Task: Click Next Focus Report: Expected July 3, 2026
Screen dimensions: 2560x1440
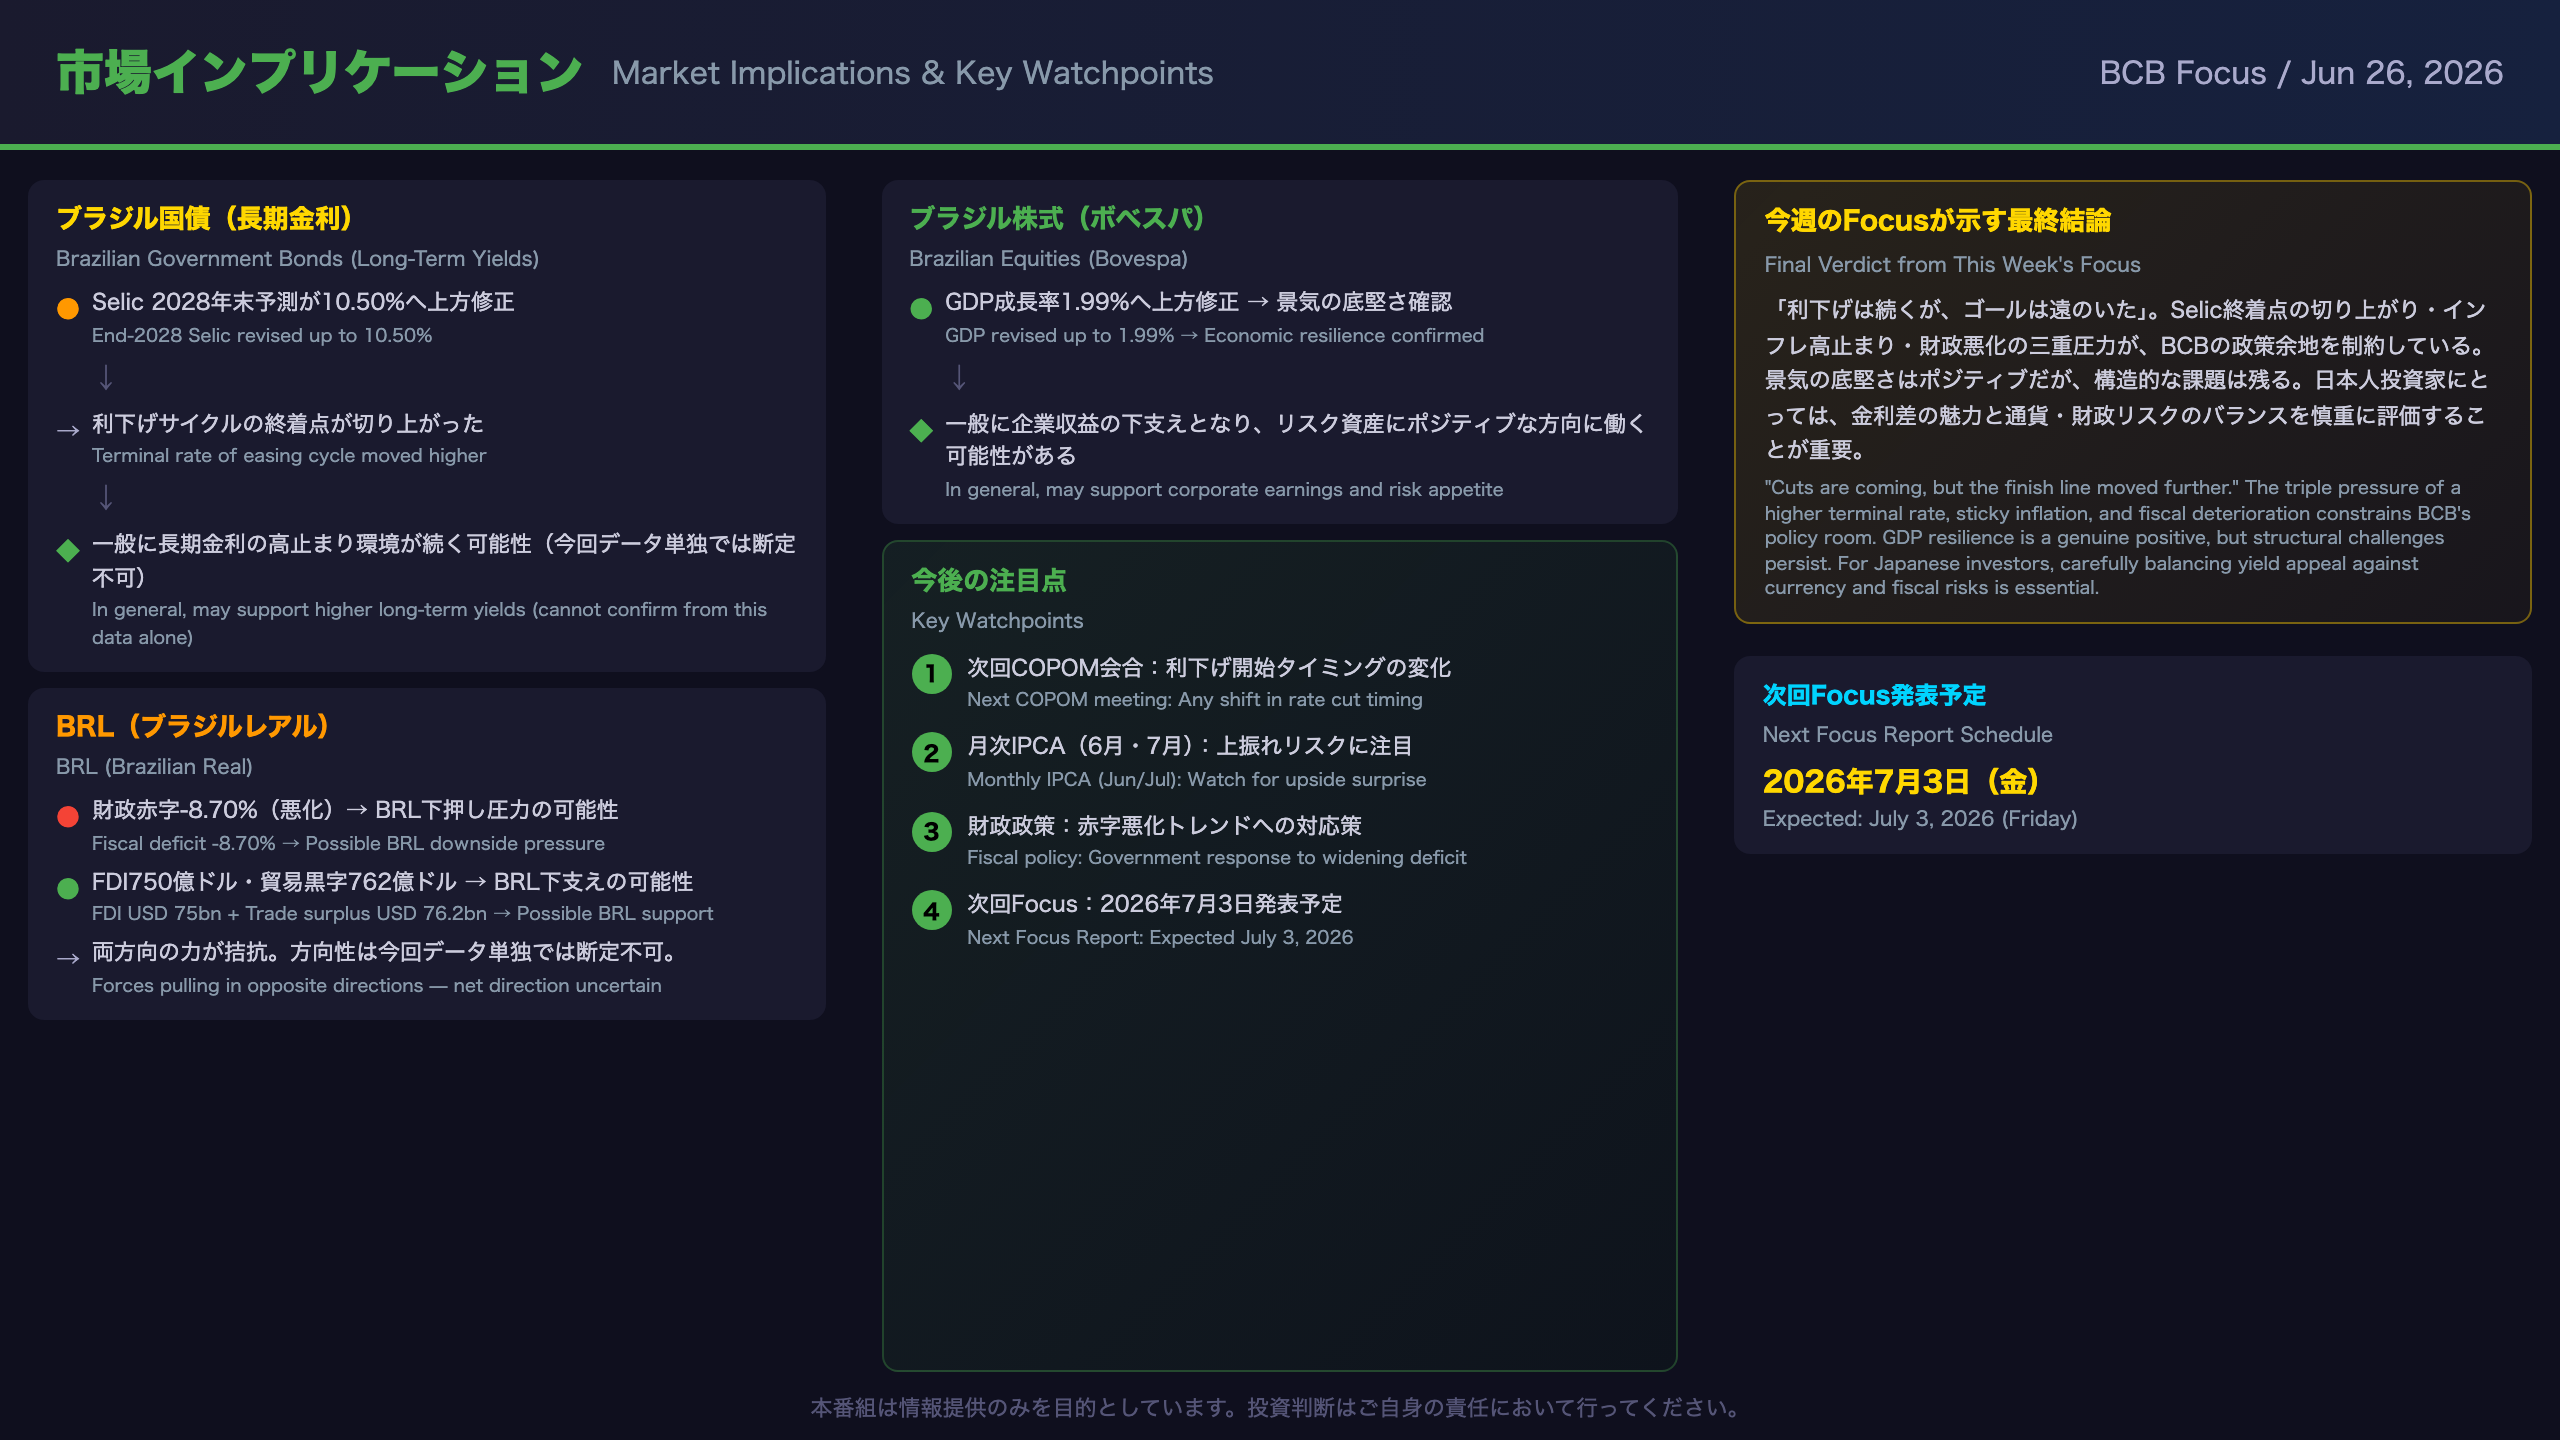Action: click(x=1160, y=938)
